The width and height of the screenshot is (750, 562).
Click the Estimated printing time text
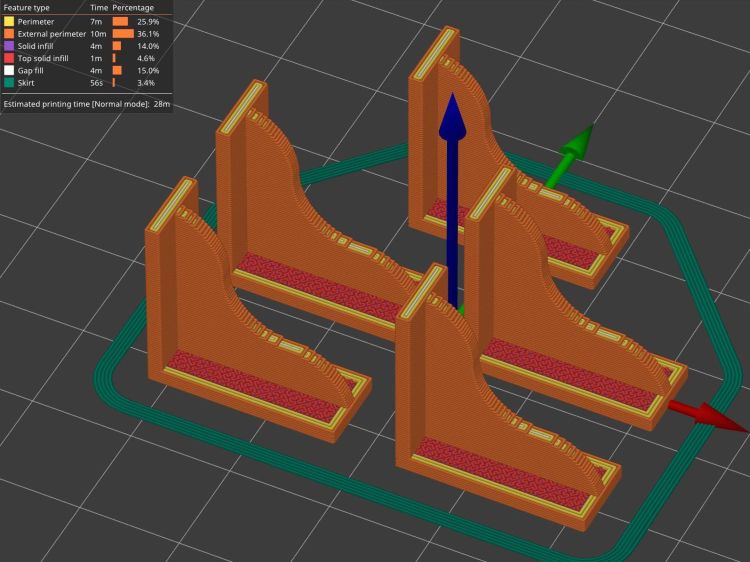(86, 103)
